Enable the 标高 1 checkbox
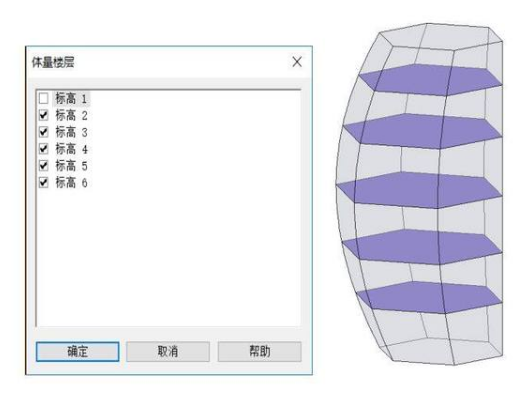519x400 pixels. pyautogui.click(x=43, y=98)
